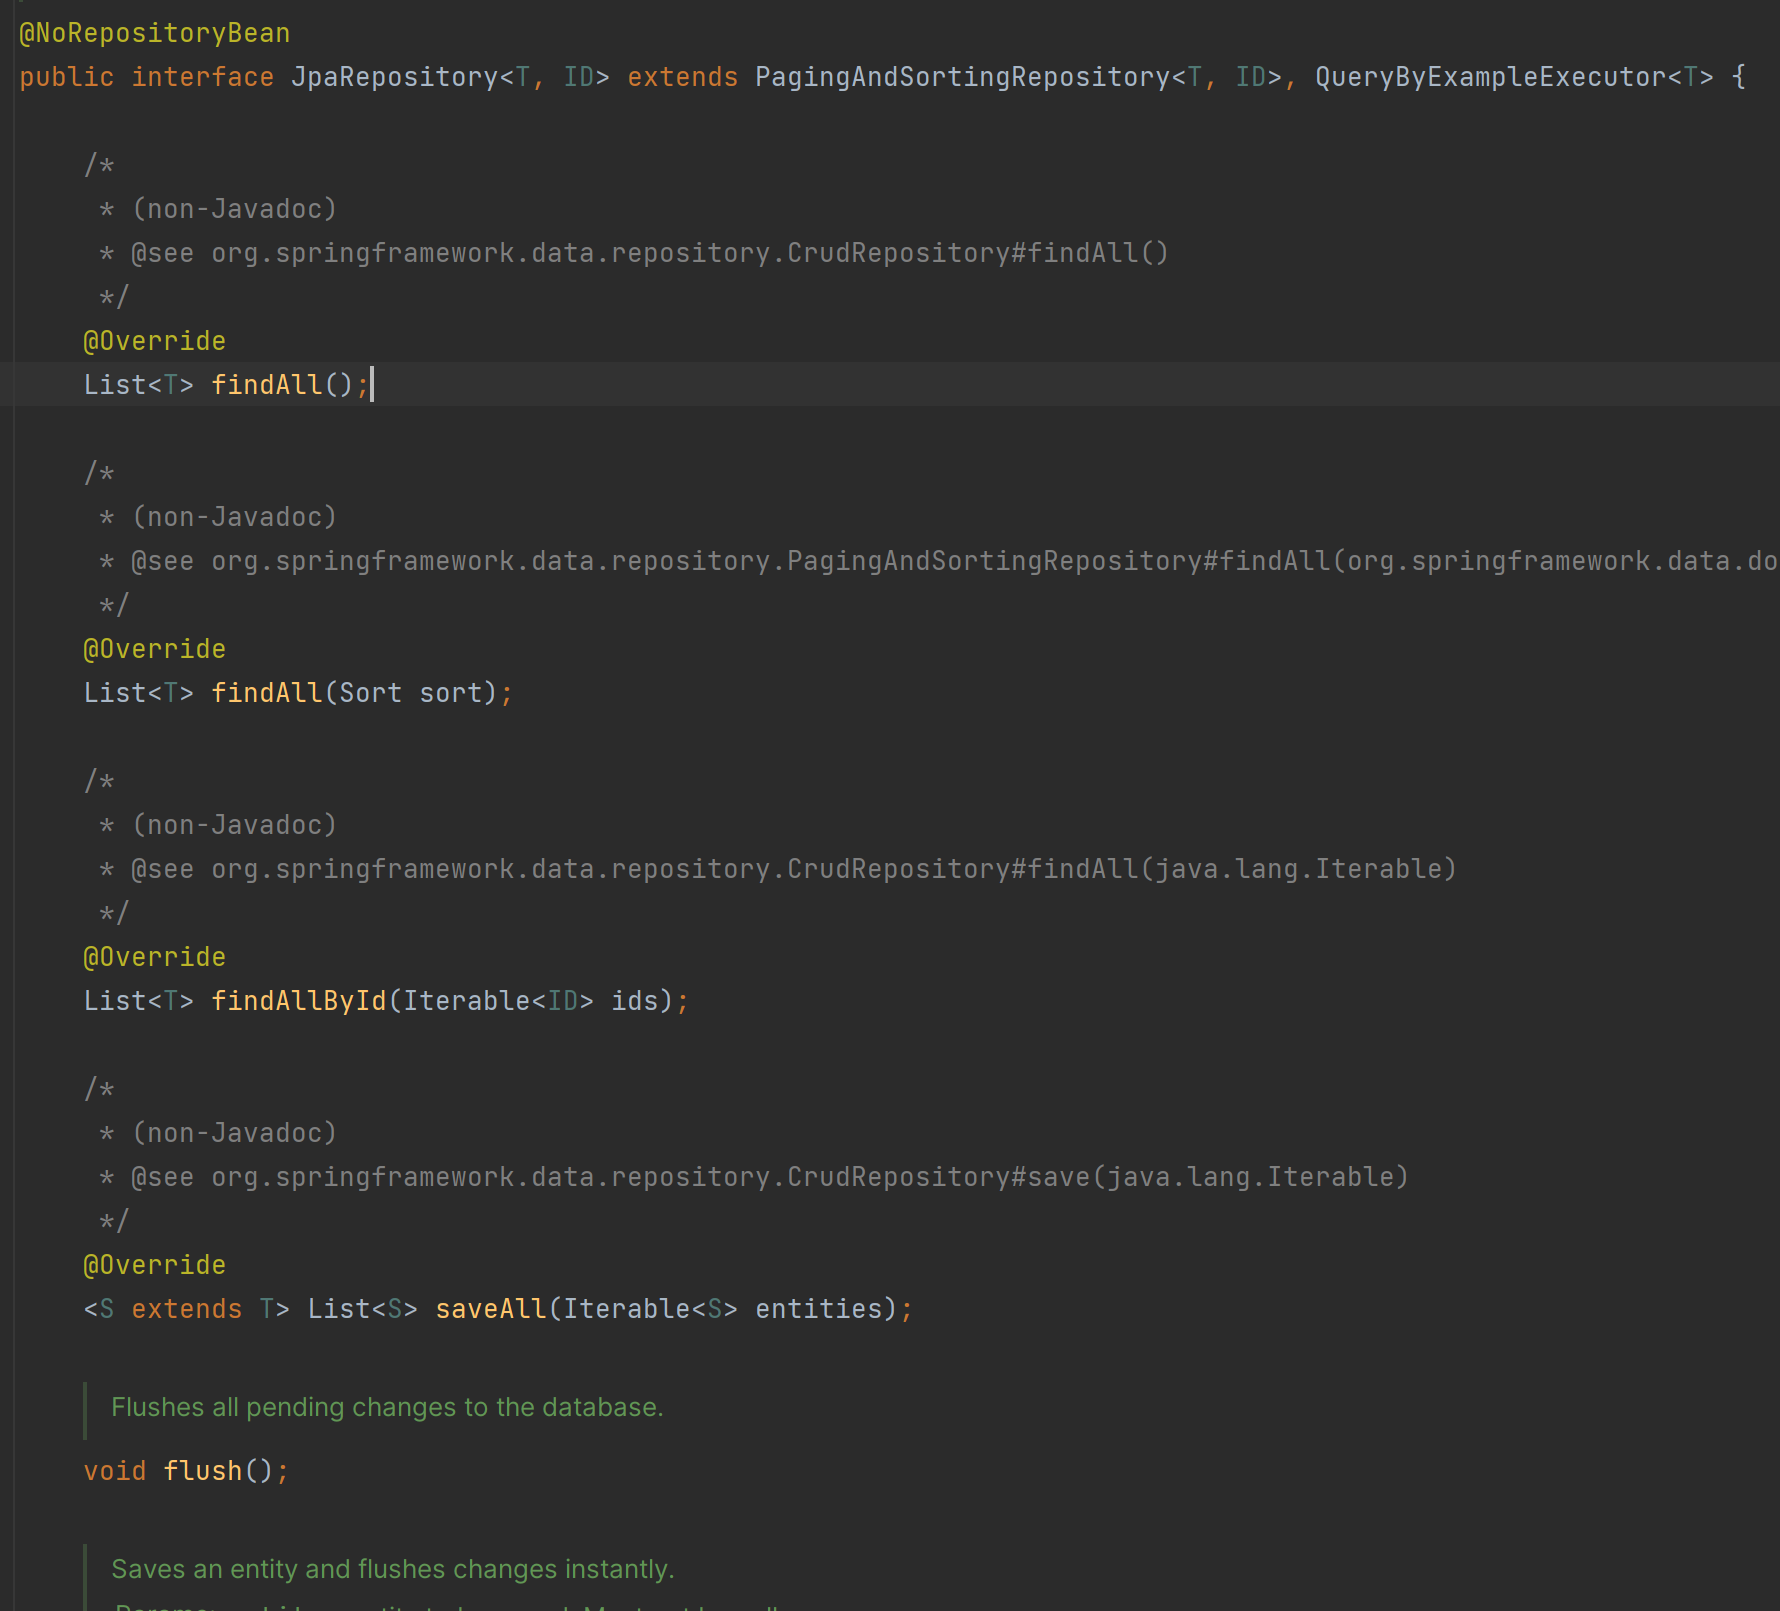The image size is (1780, 1611).
Task: Click @Override above findAll()
Action: tap(155, 341)
